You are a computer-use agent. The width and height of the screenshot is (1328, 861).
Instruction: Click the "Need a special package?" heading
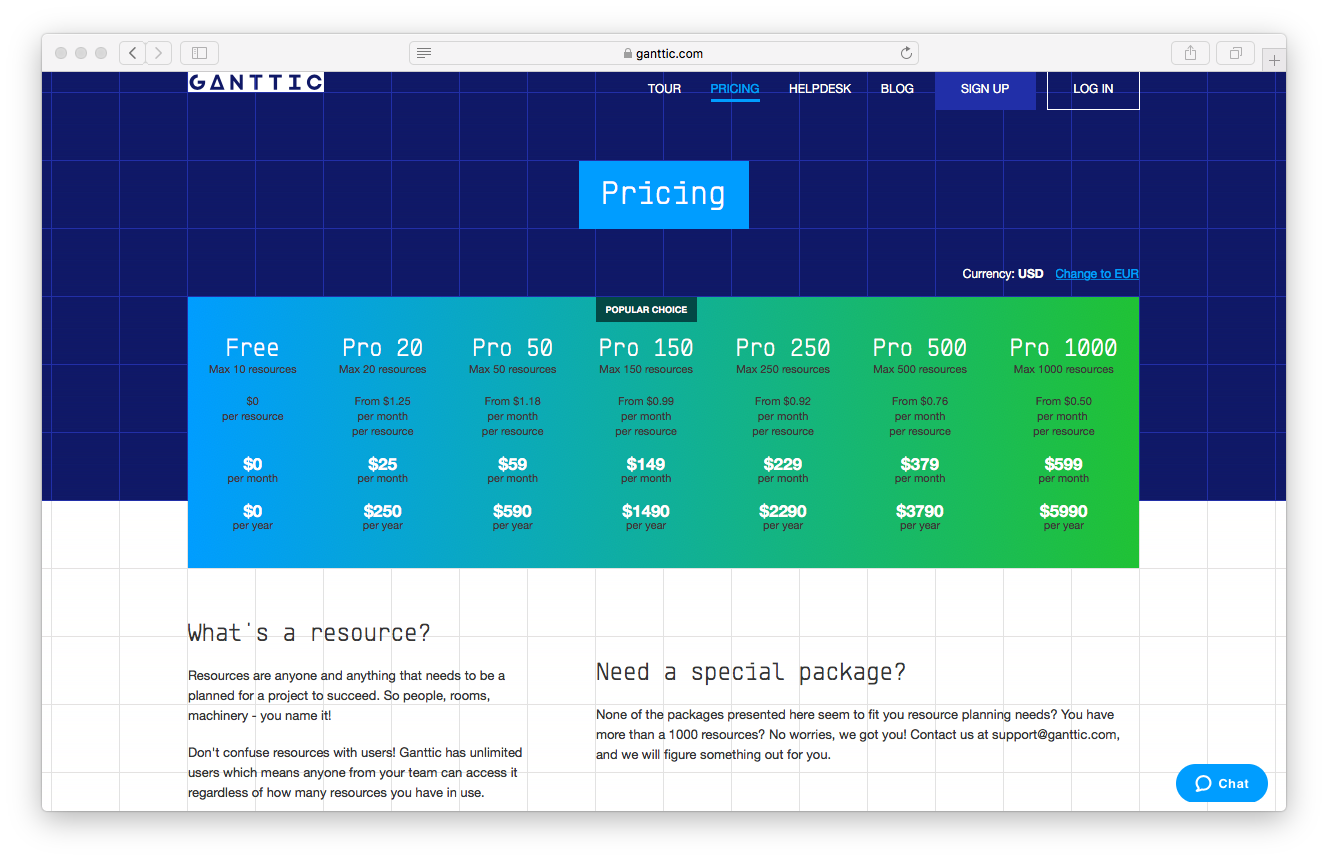point(751,672)
